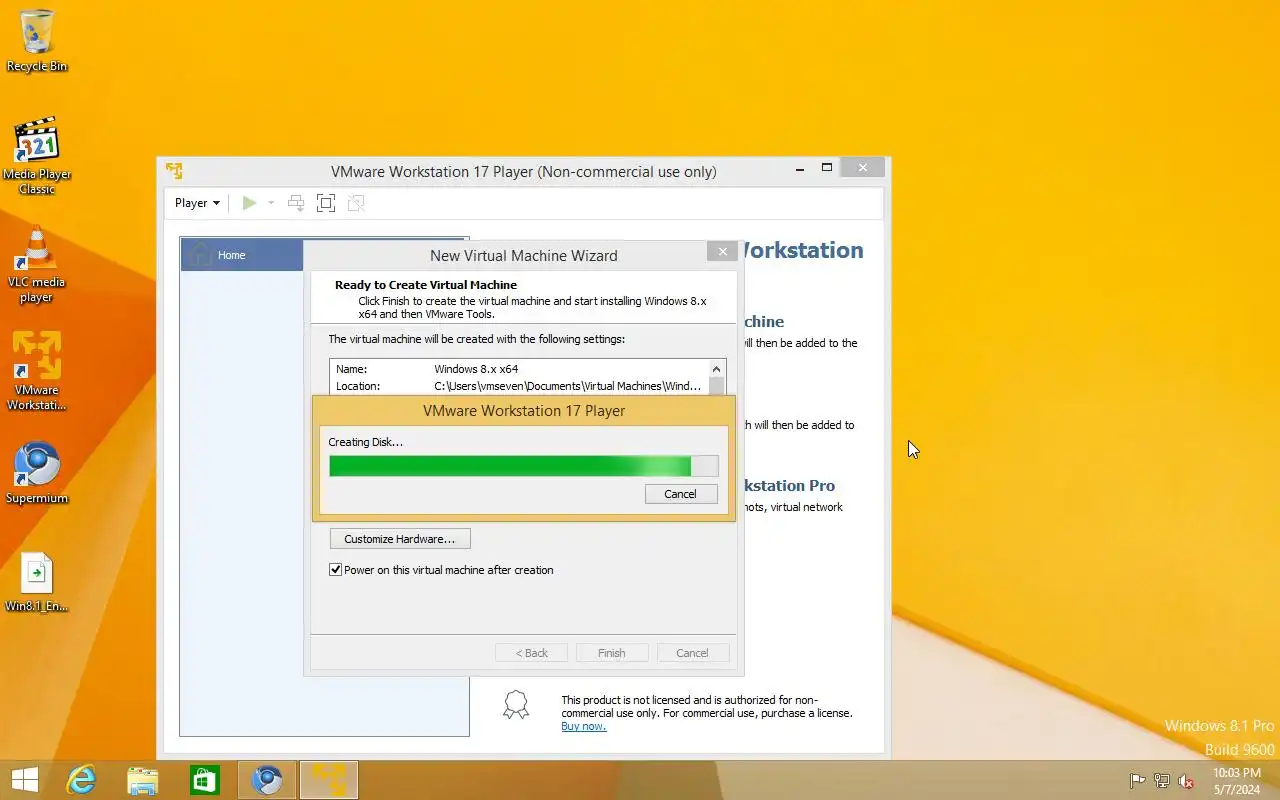1280x800 pixels.
Task: Click the muted volume tray icon
Action: 1186,781
